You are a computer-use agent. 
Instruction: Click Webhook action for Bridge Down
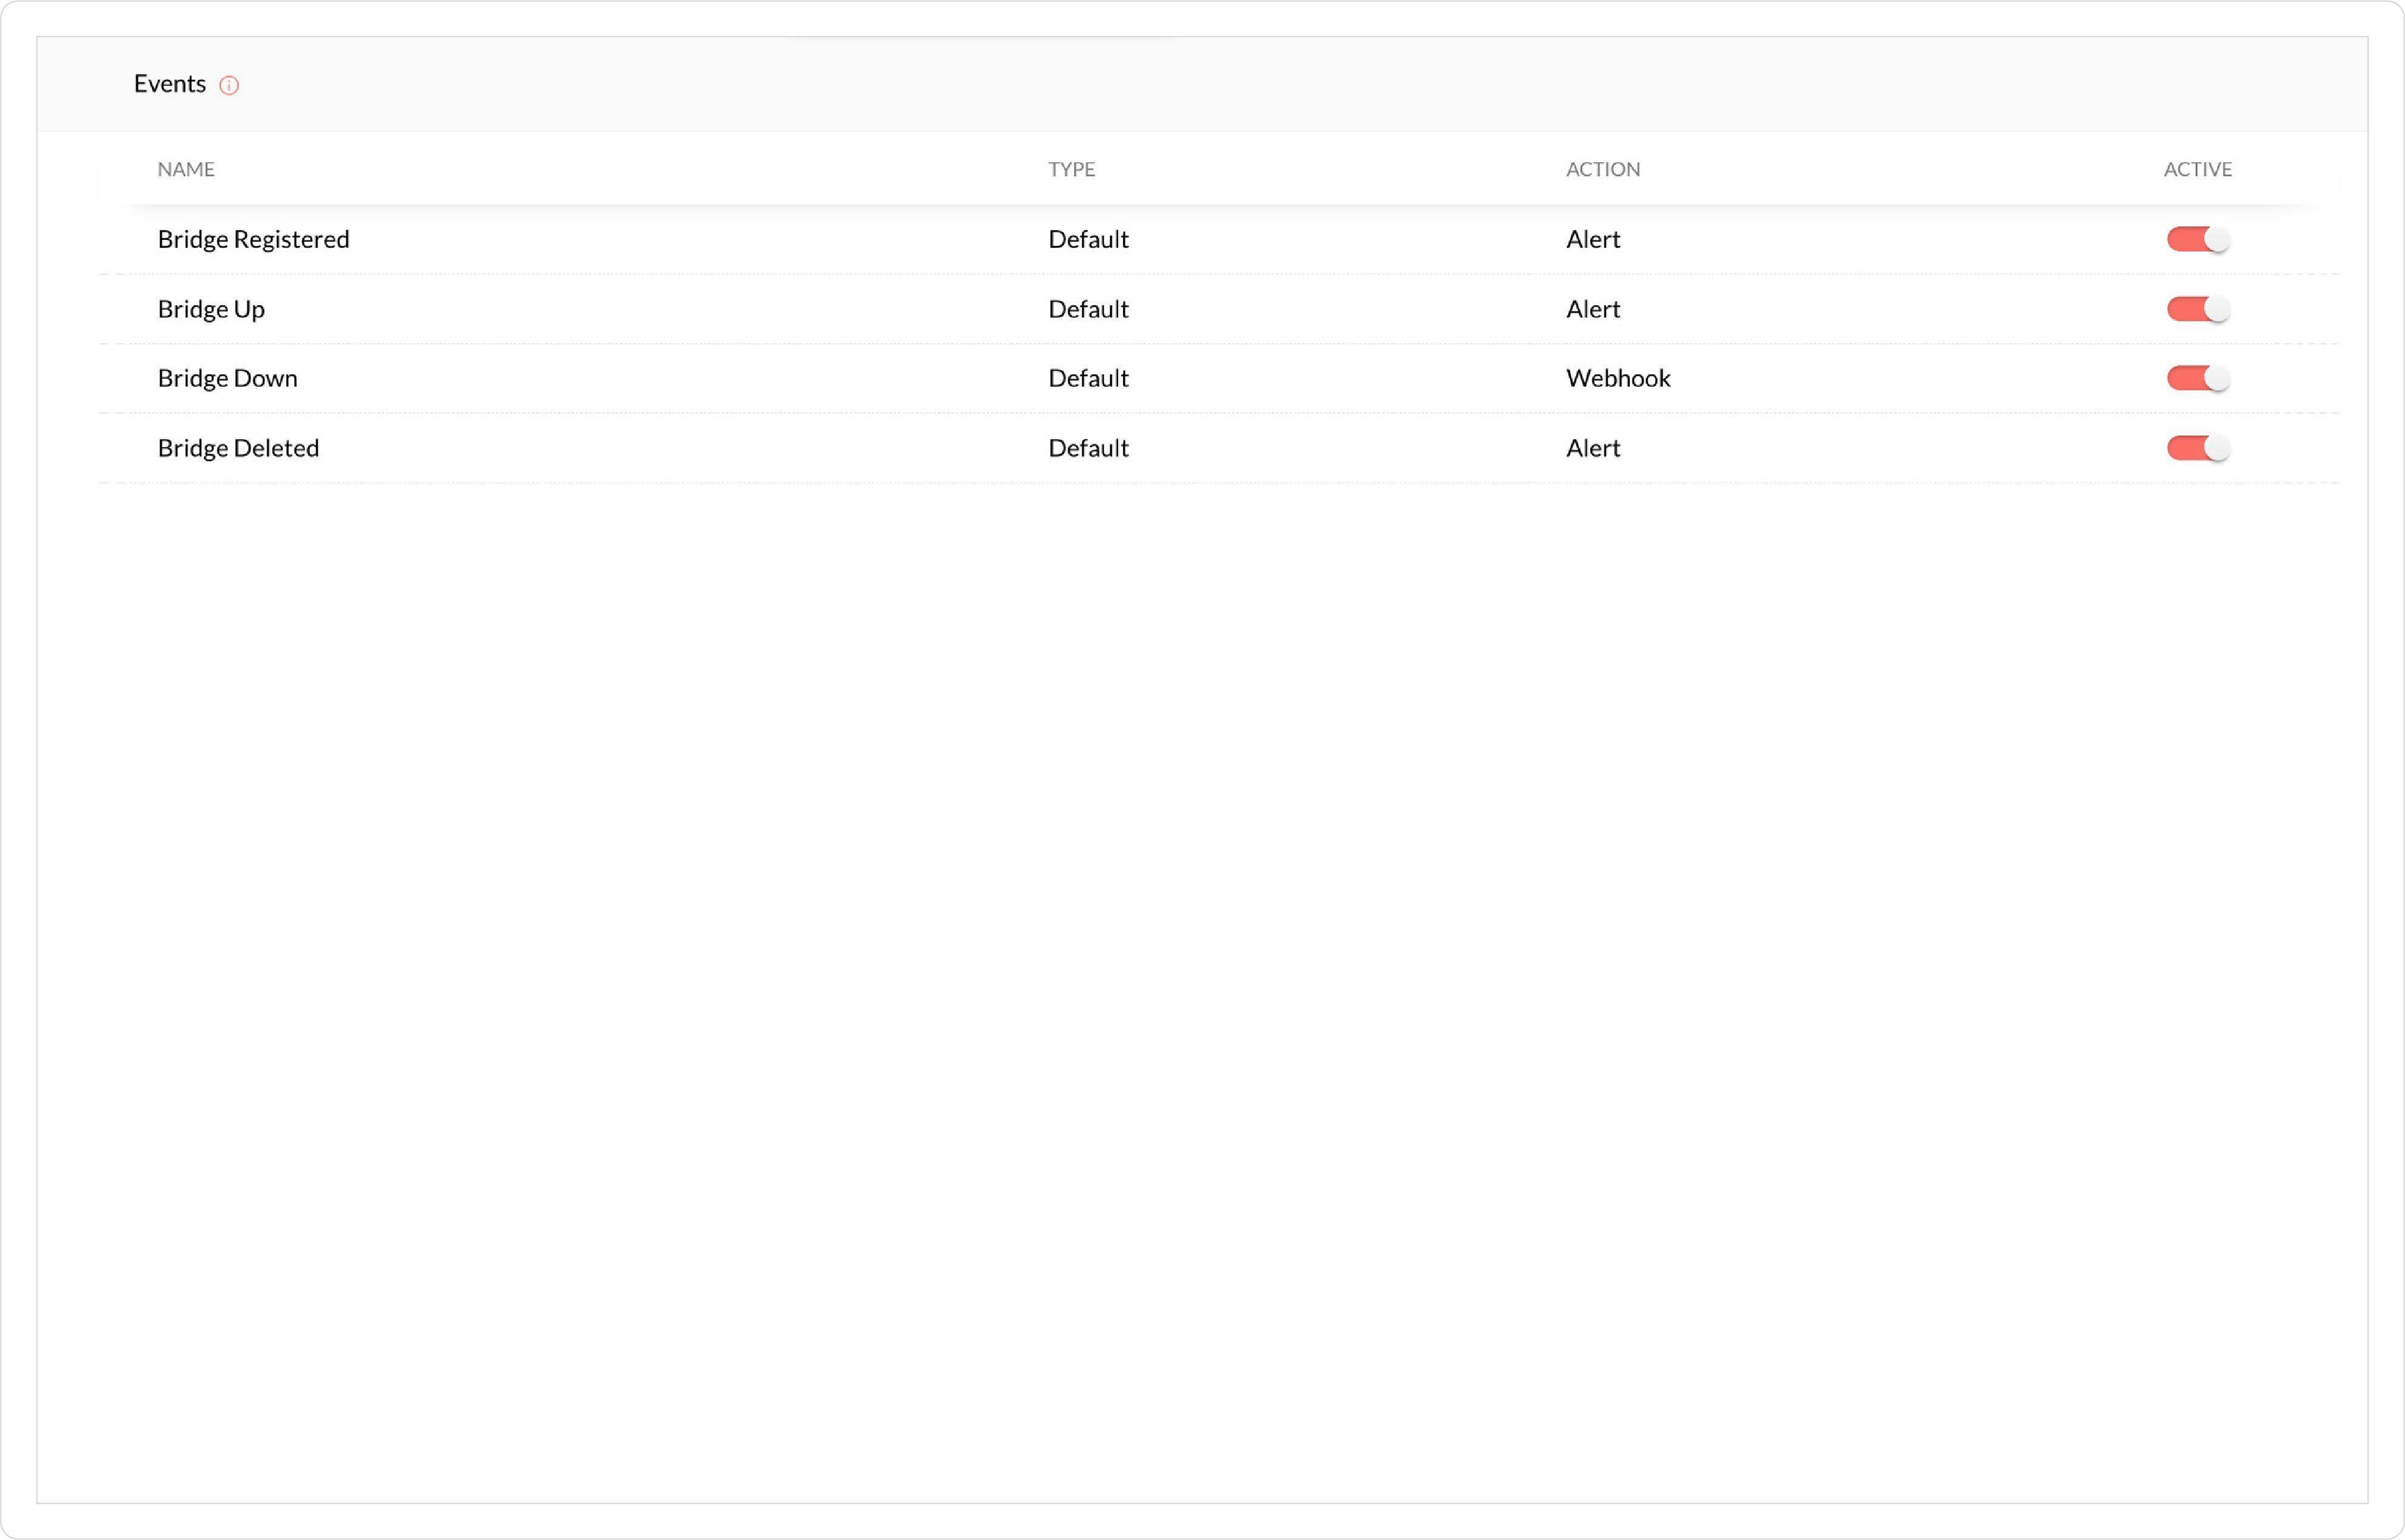click(1617, 378)
